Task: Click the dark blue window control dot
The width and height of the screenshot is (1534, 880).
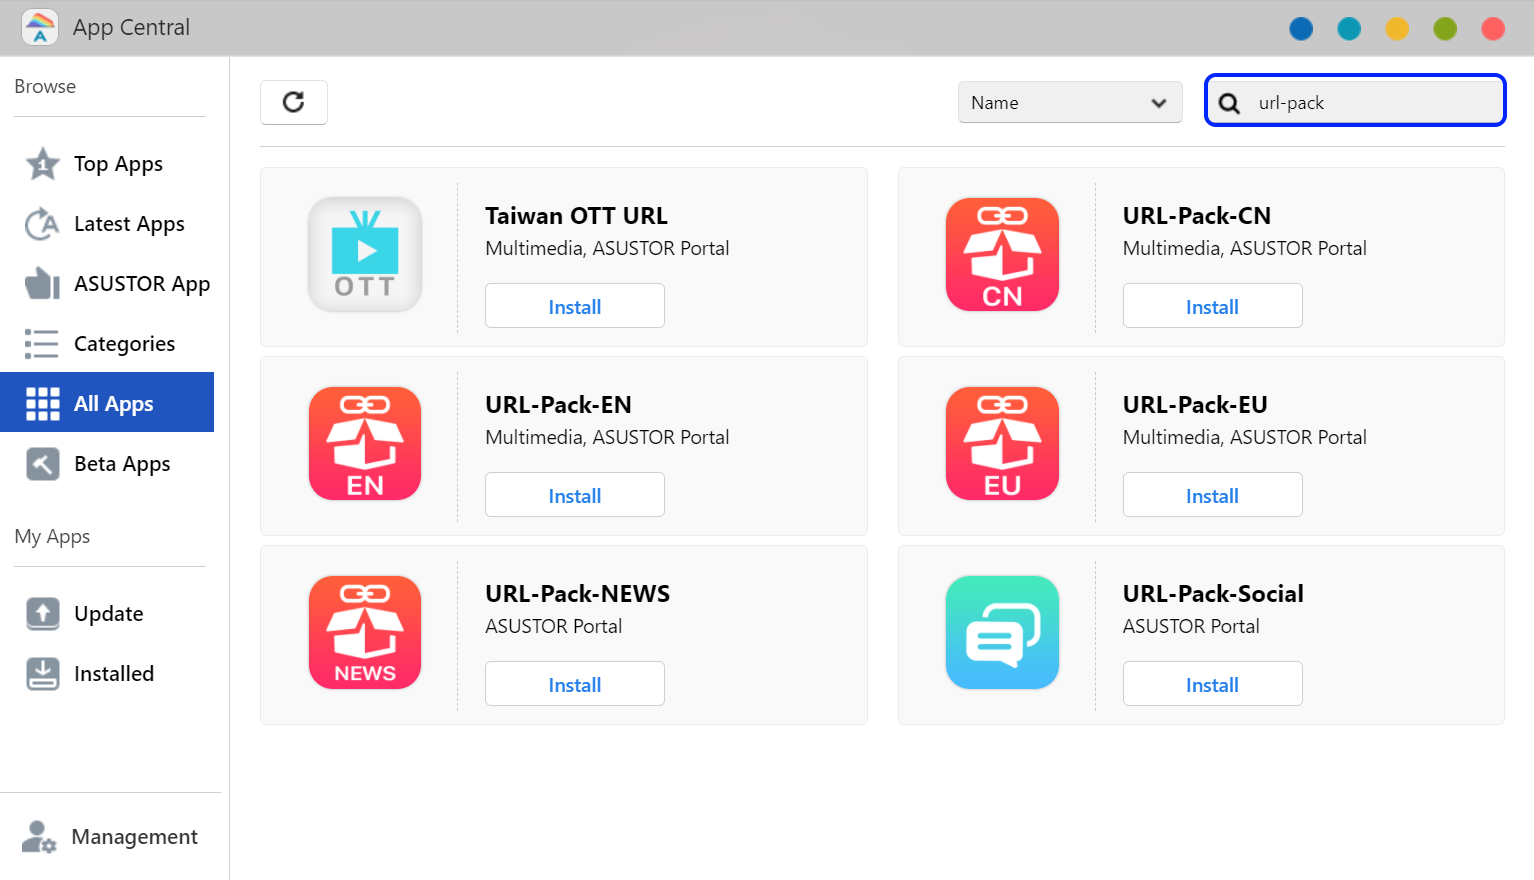Action: 1301,29
